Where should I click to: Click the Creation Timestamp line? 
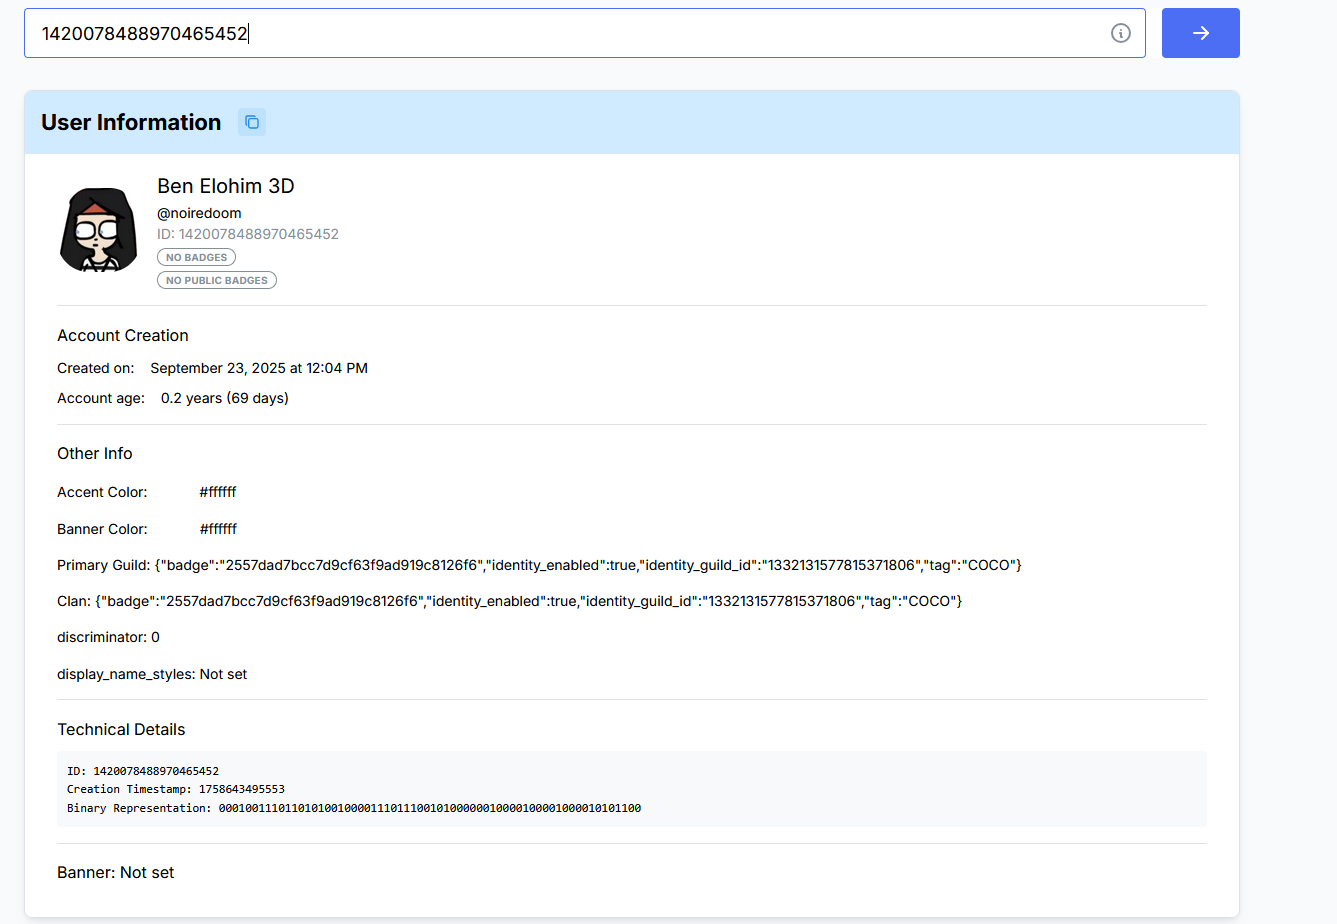(176, 789)
